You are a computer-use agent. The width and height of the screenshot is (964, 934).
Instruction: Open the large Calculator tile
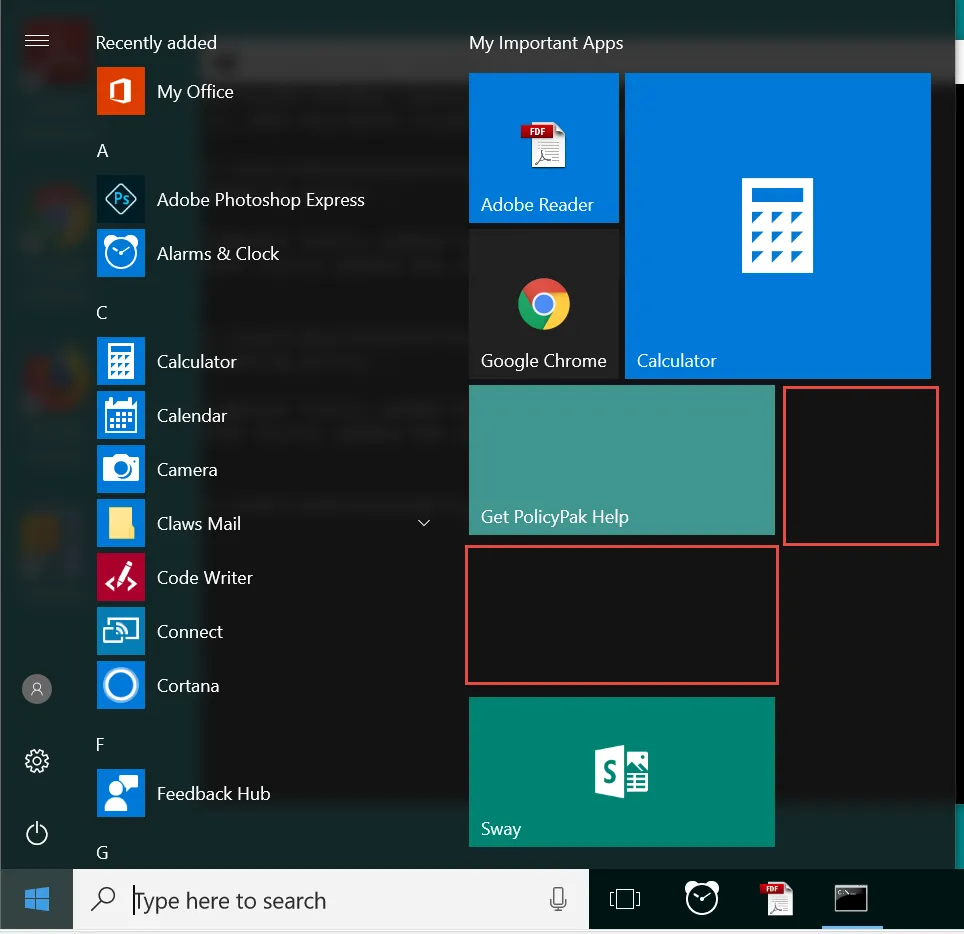point(777,226)
